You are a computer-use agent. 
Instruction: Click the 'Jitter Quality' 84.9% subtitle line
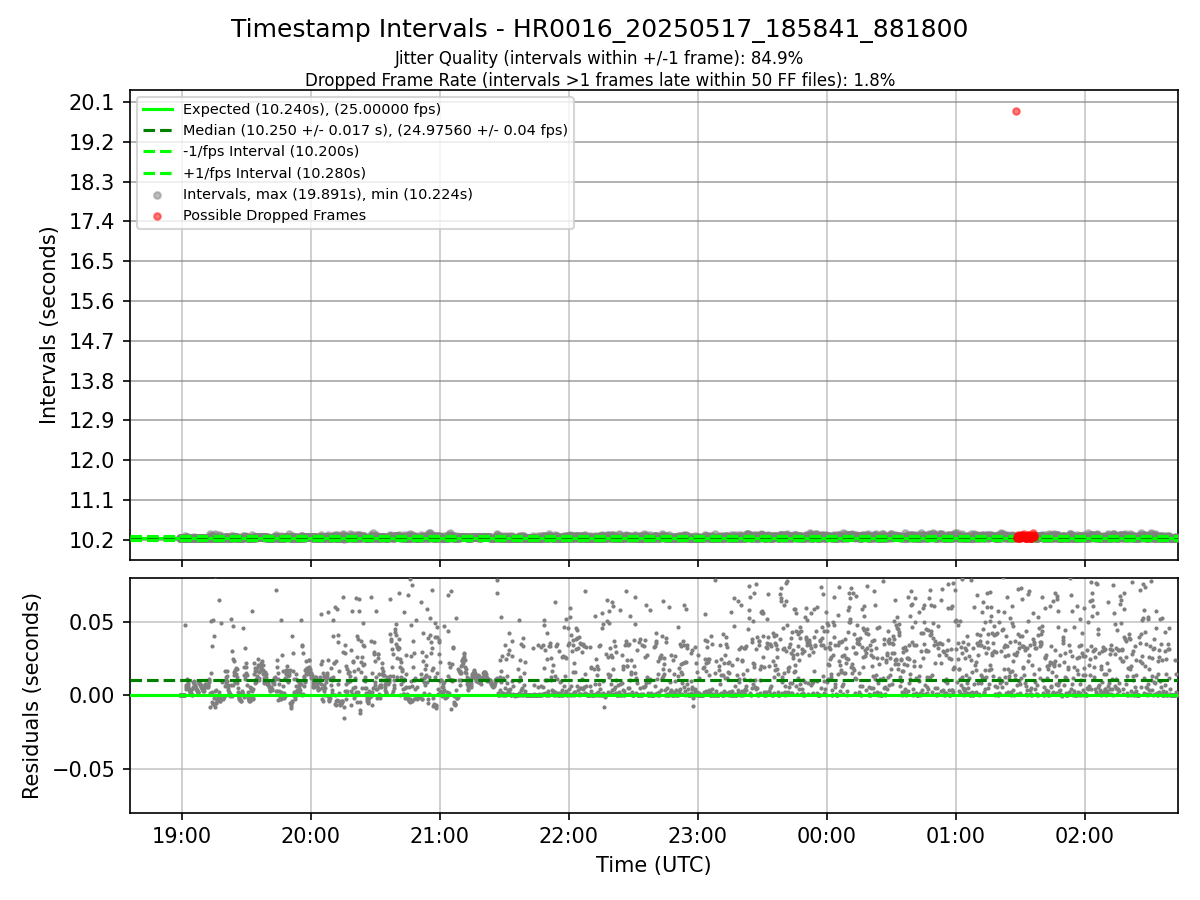coord(599,58)
